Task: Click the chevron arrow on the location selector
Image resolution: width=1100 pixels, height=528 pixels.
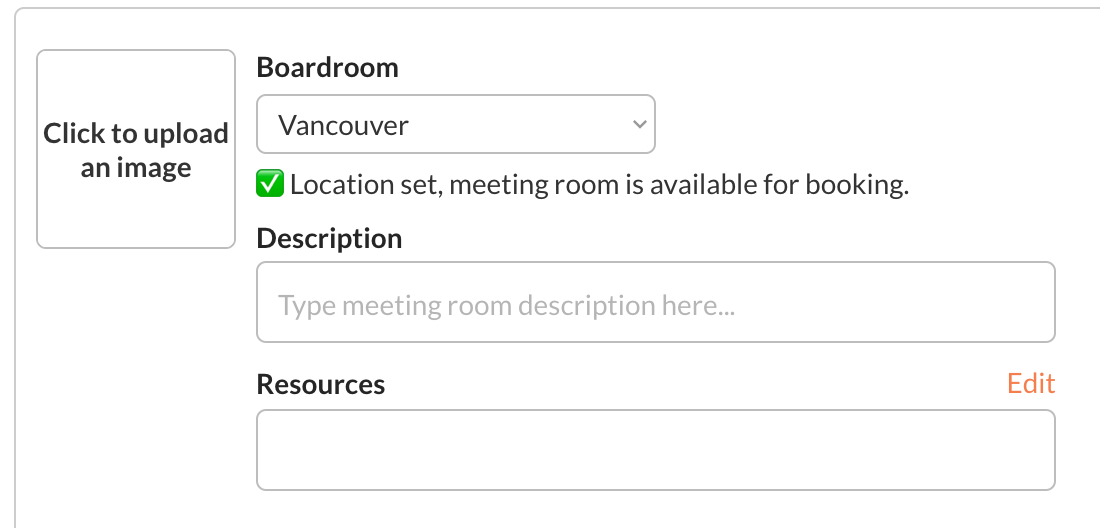Action: [x=639, y=125]
